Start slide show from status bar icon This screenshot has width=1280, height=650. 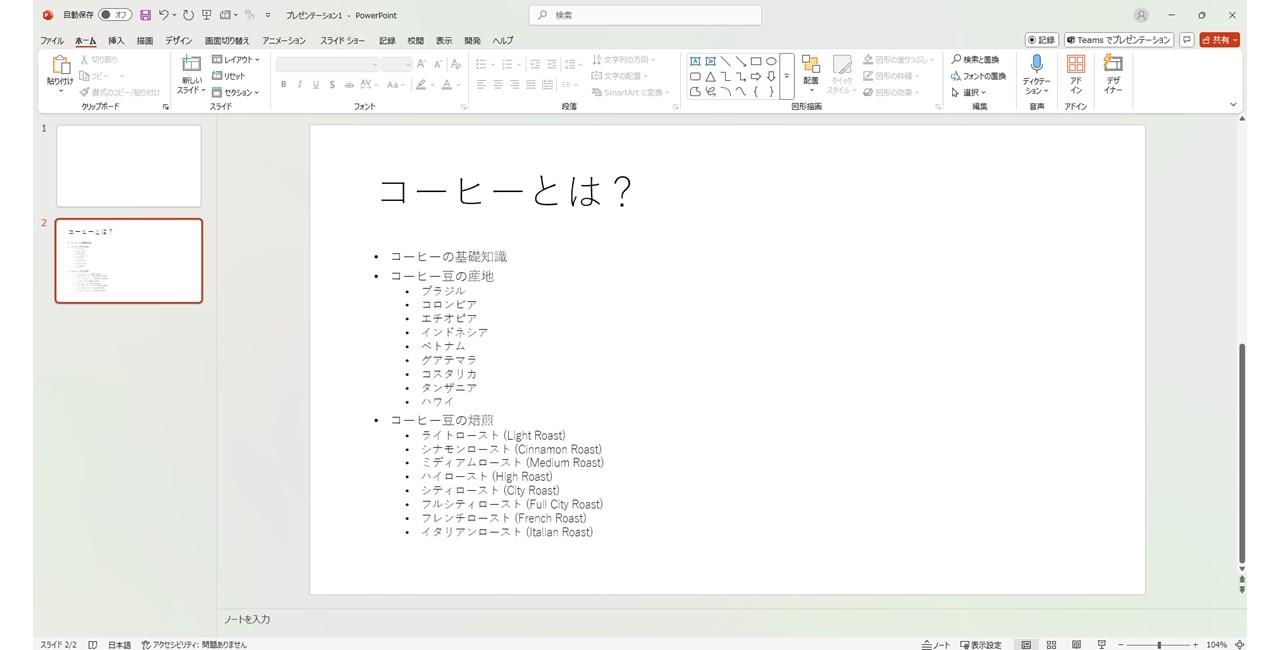pyautogui.click(x=1101, y=645)
